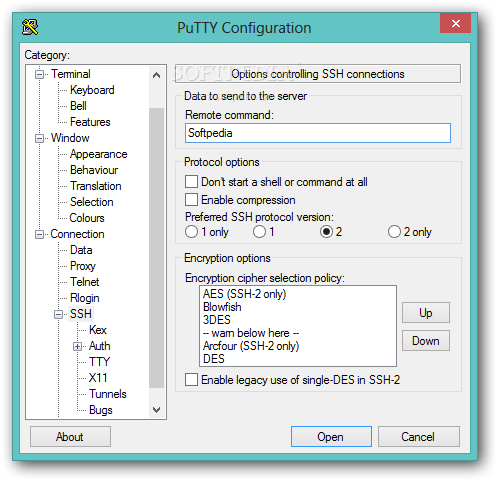The height and width of the screenshot is (481, 498).
Task: Close the PuTTY Configuration window
Action: [455, 23]
